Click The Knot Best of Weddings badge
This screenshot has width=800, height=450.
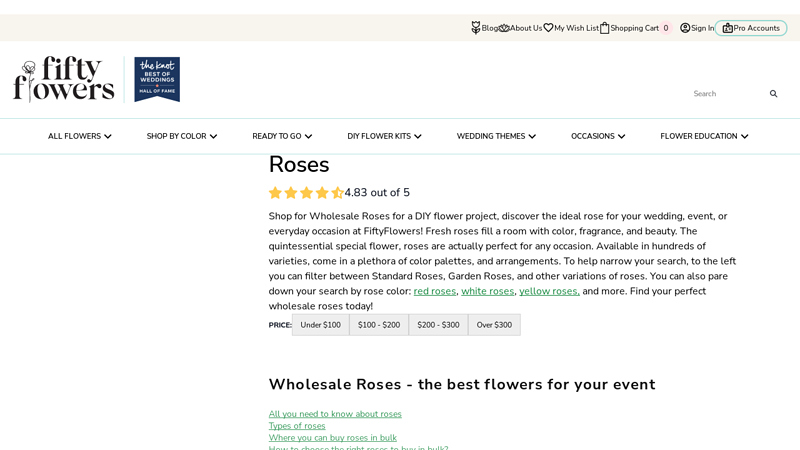157,79
